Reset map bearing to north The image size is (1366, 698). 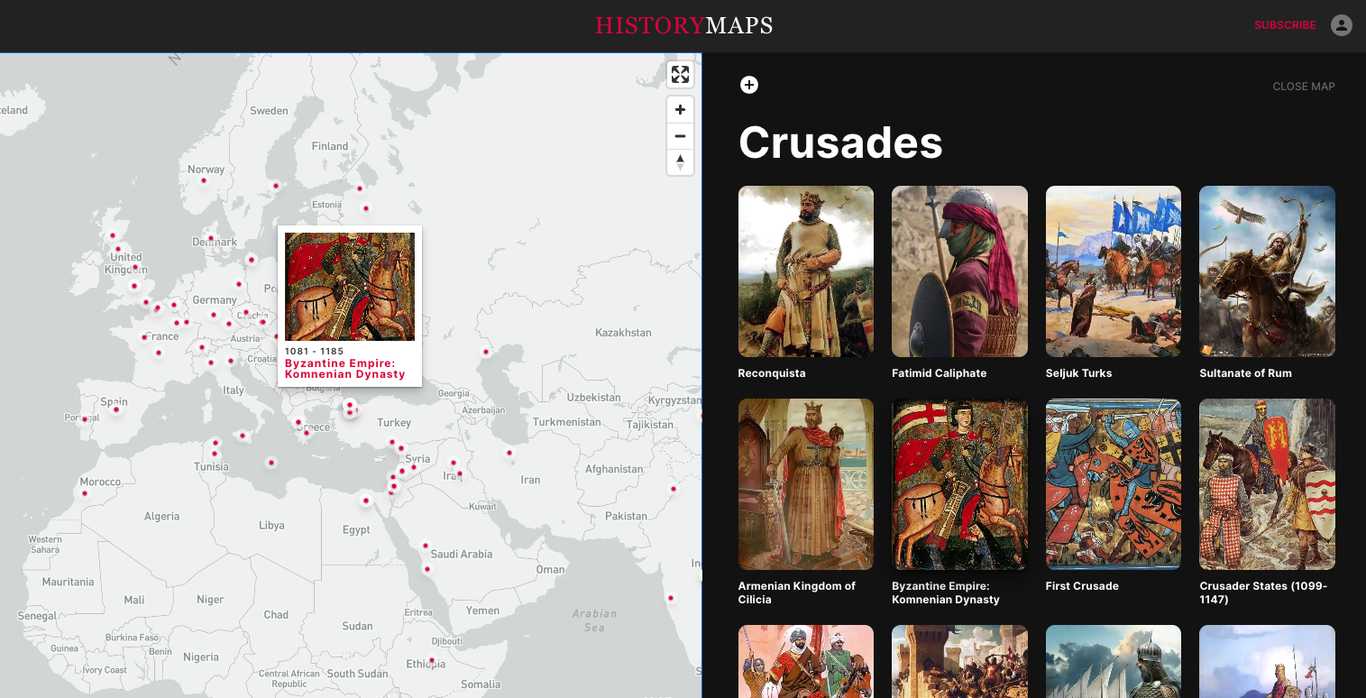(x=680, y=162)
